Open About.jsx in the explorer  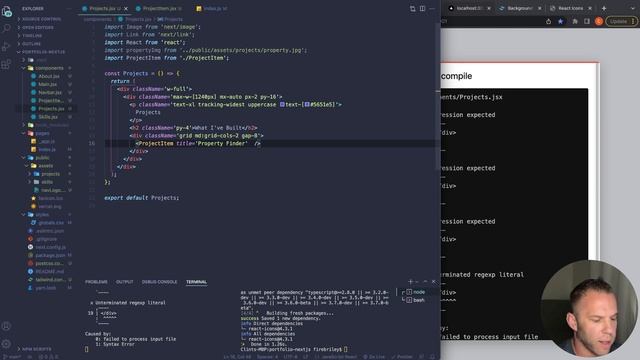click(49, 76)
